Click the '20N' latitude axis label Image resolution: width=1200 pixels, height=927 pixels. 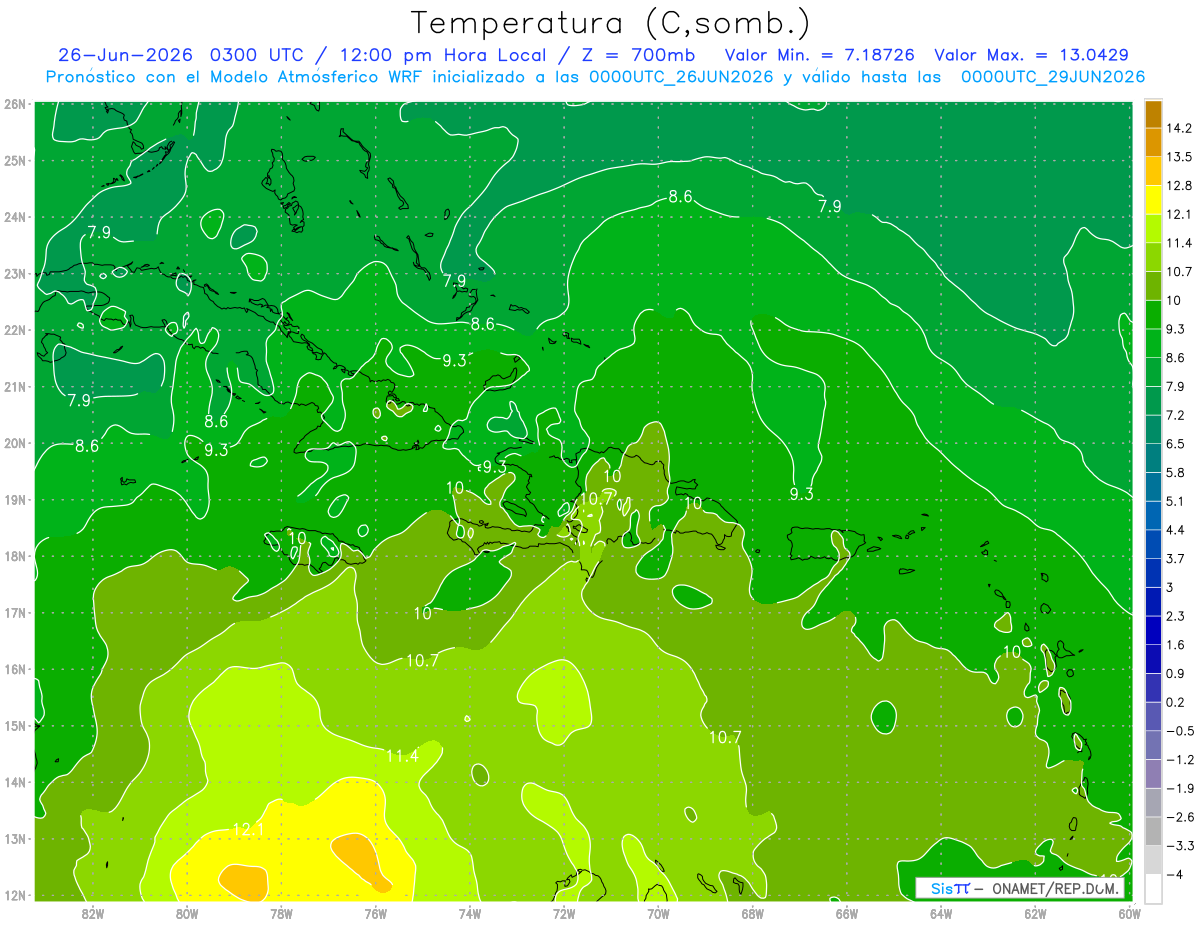tap(14, 443)
